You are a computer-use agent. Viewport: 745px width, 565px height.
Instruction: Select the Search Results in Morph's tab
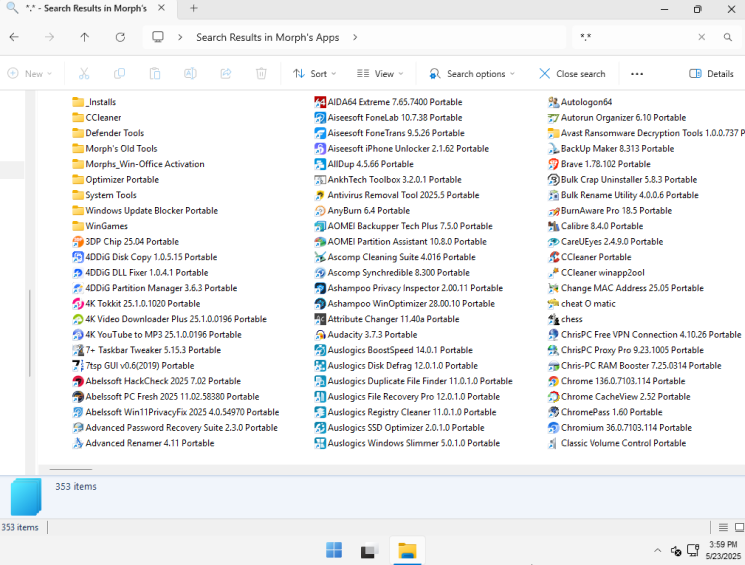[x=86, y=9]
